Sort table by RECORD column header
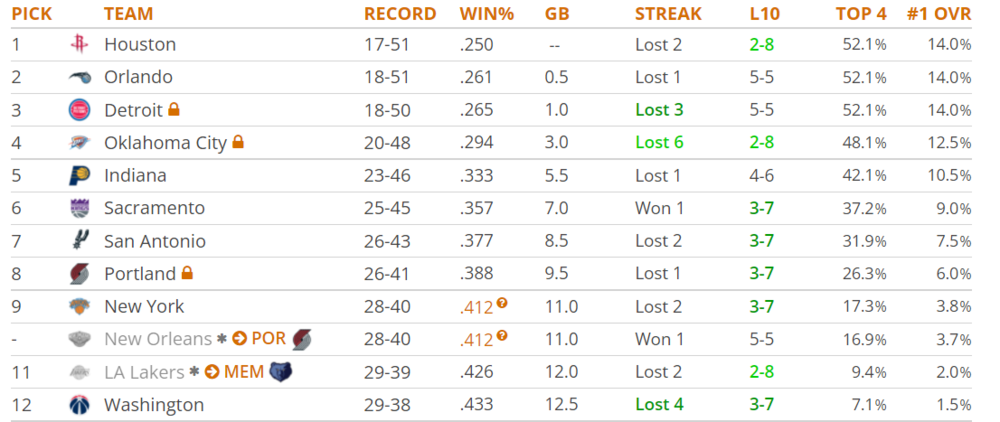1000x422 pixels. [400, 14]
